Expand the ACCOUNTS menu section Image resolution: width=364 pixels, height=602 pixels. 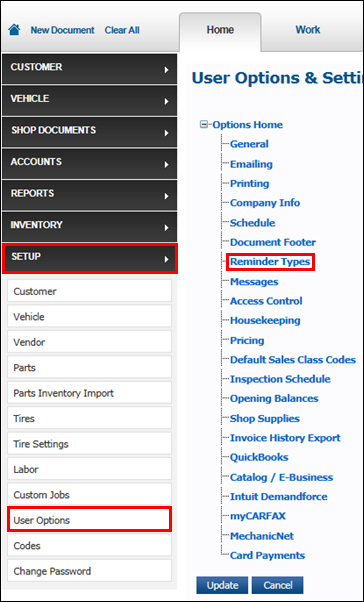[x=89, y=164]
